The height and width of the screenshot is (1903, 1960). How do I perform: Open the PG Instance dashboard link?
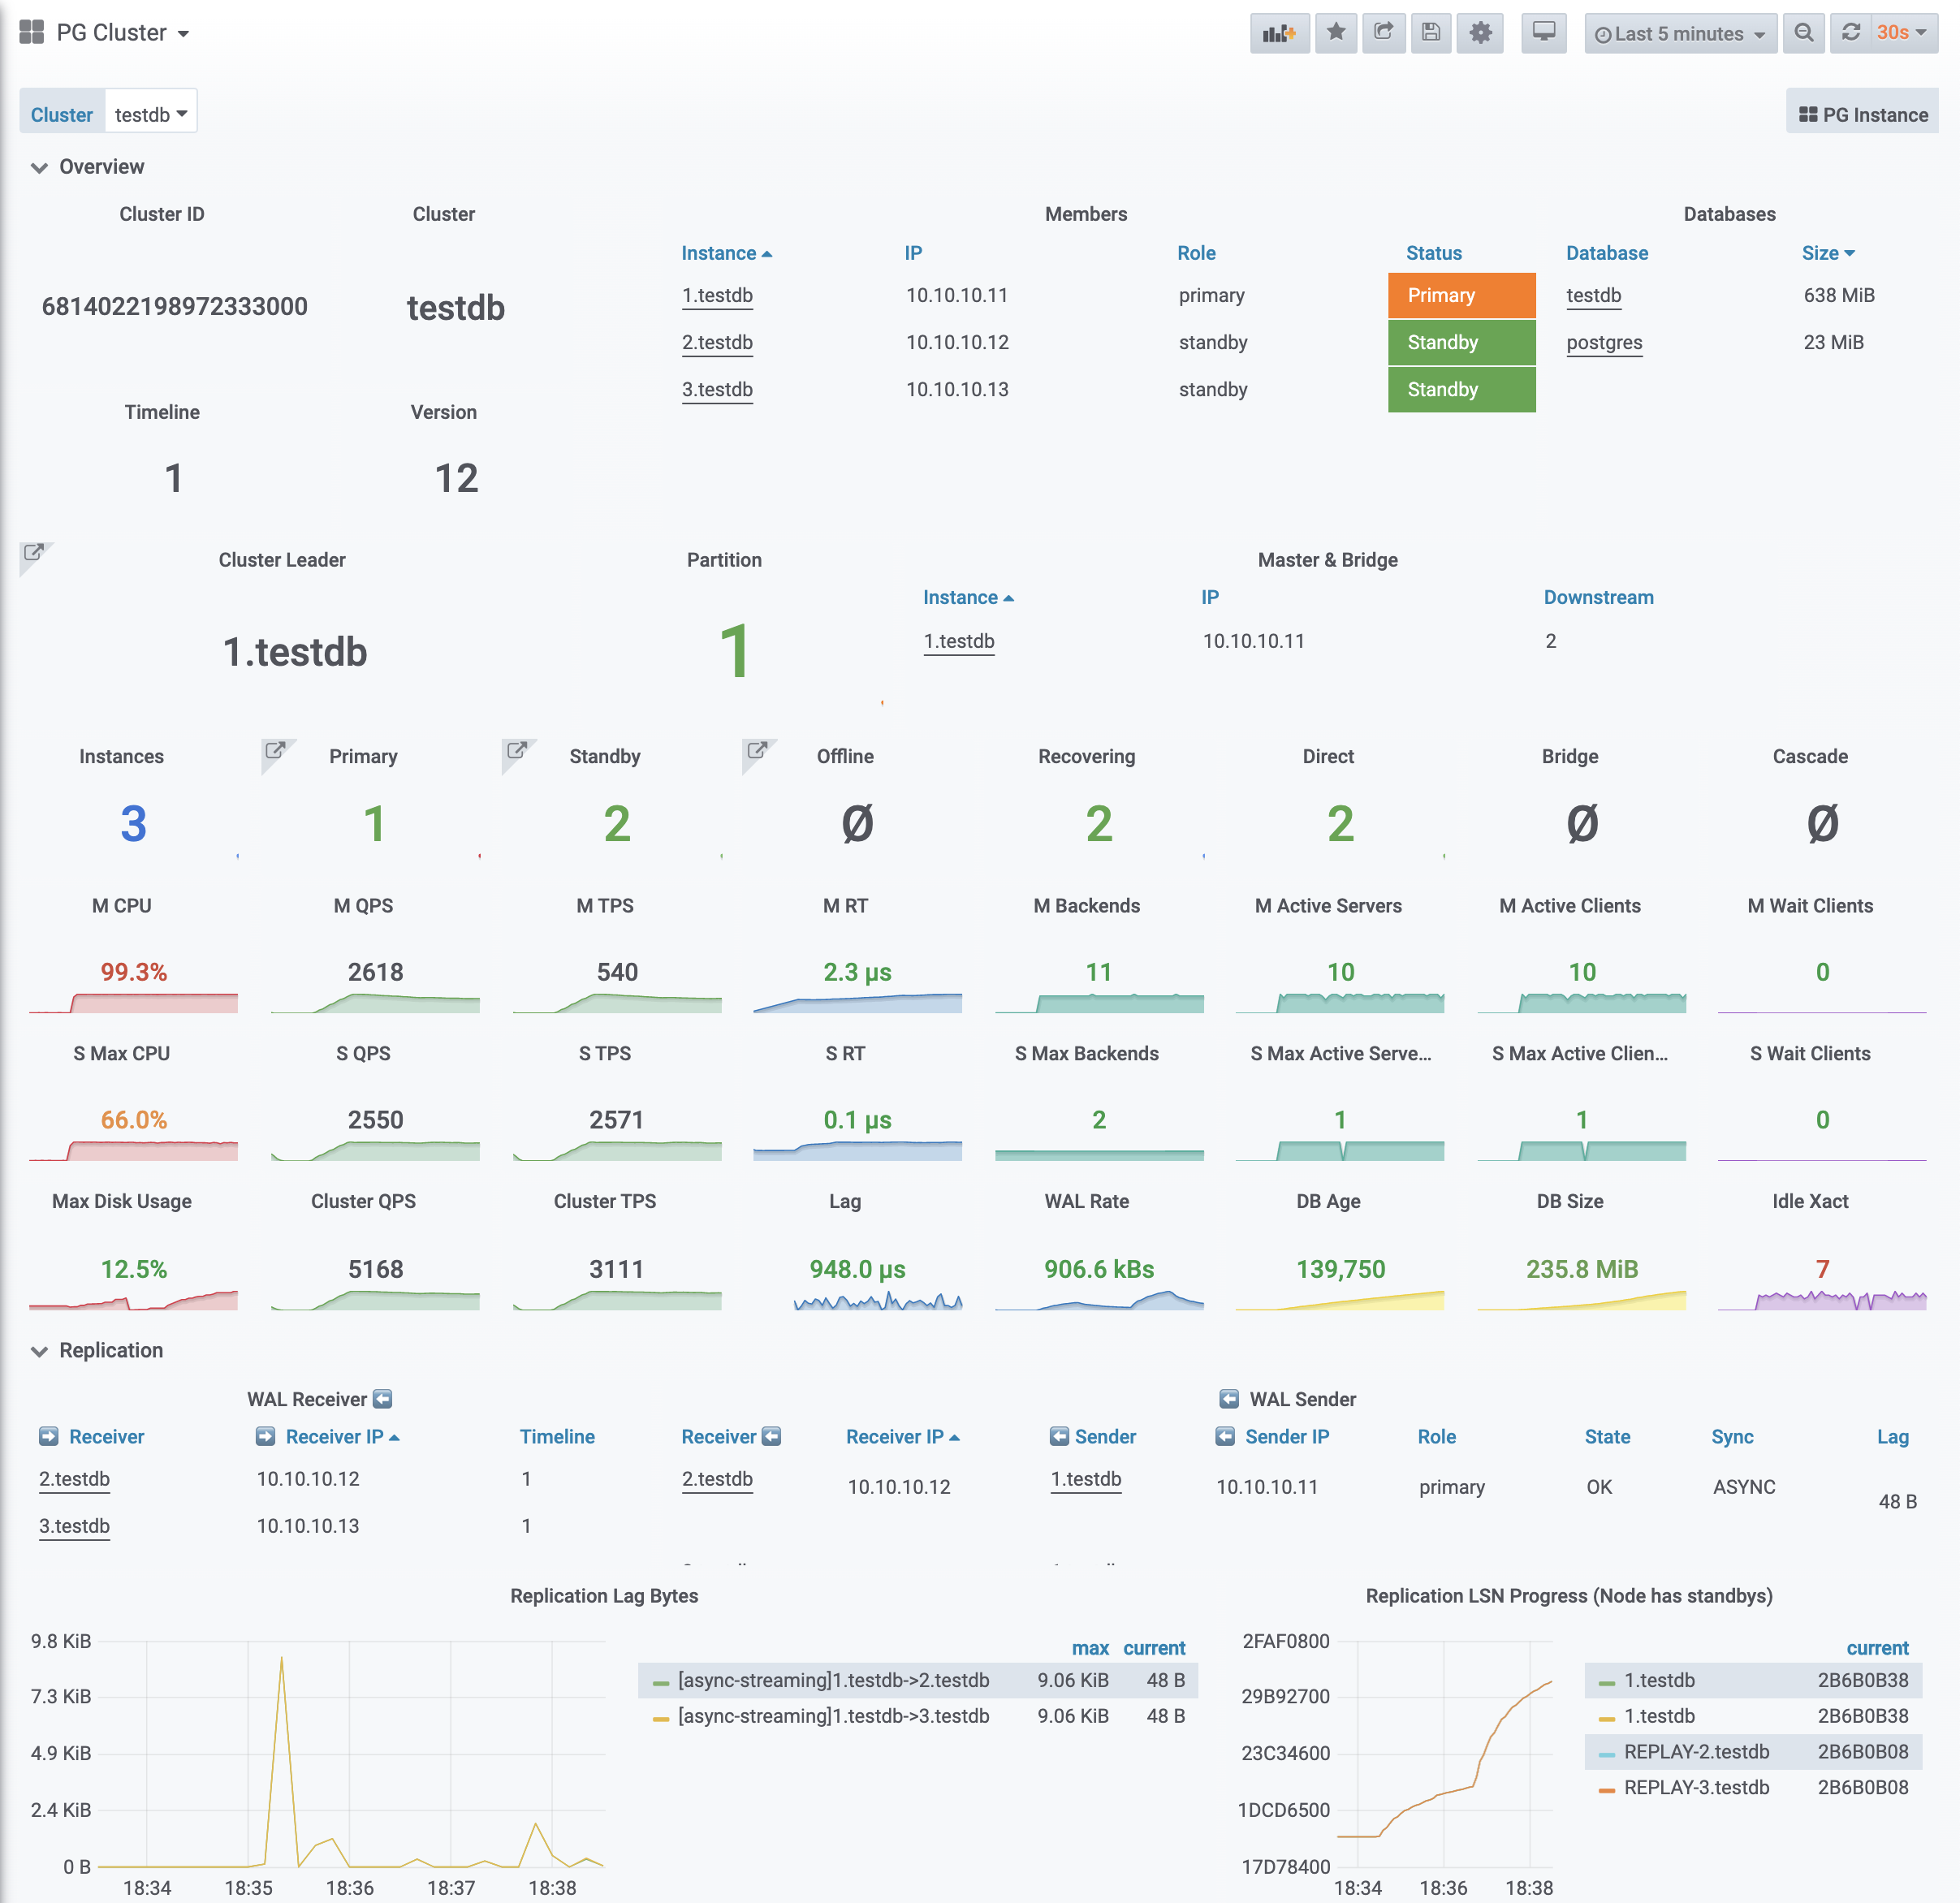(1862, 114)
